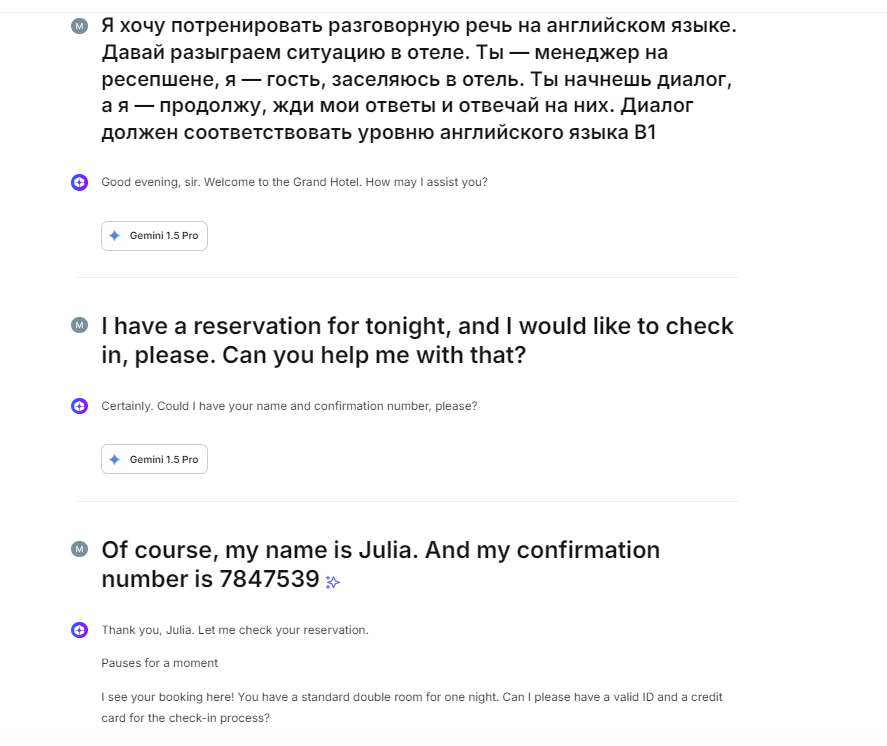Click the AI avatar beside "Thank you, Julia"
Viewport: 887px width, 746px height.
[x=80, y=630]
